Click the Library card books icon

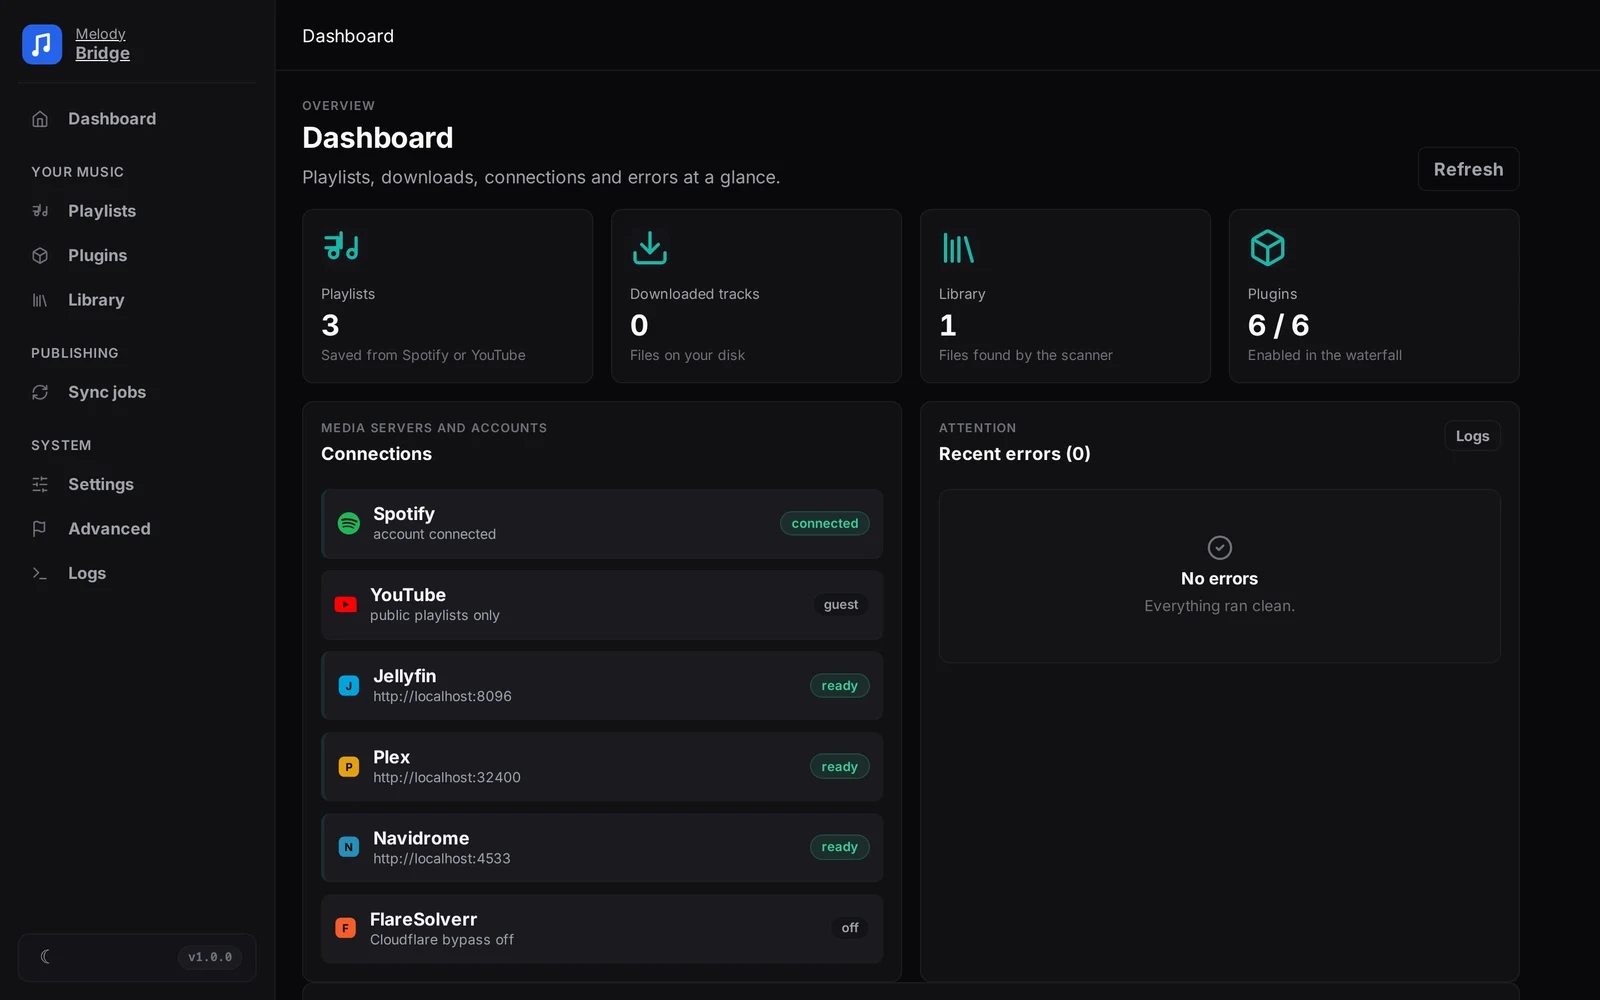958,247
